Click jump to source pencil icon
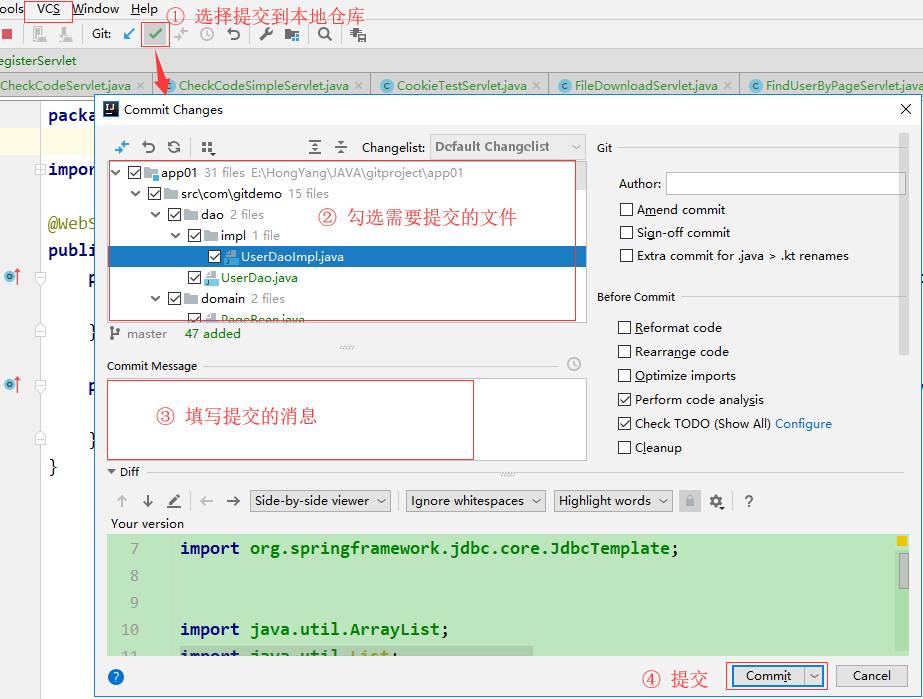The width and height of the screenshot is (923, 699). click(174, 501)
